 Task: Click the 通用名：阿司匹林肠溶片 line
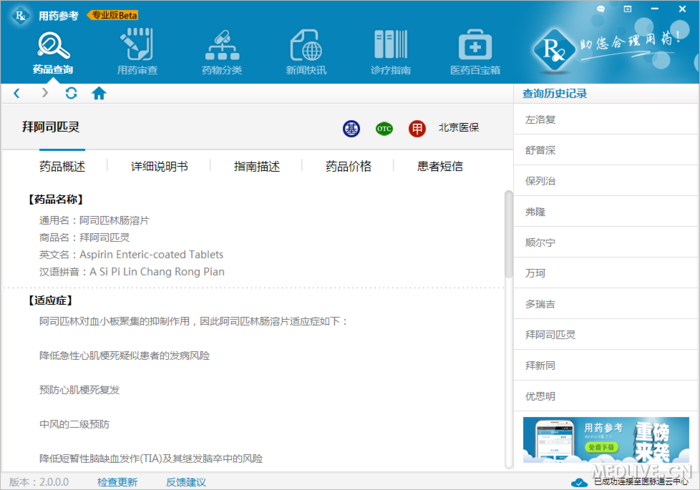coord(94,220)
